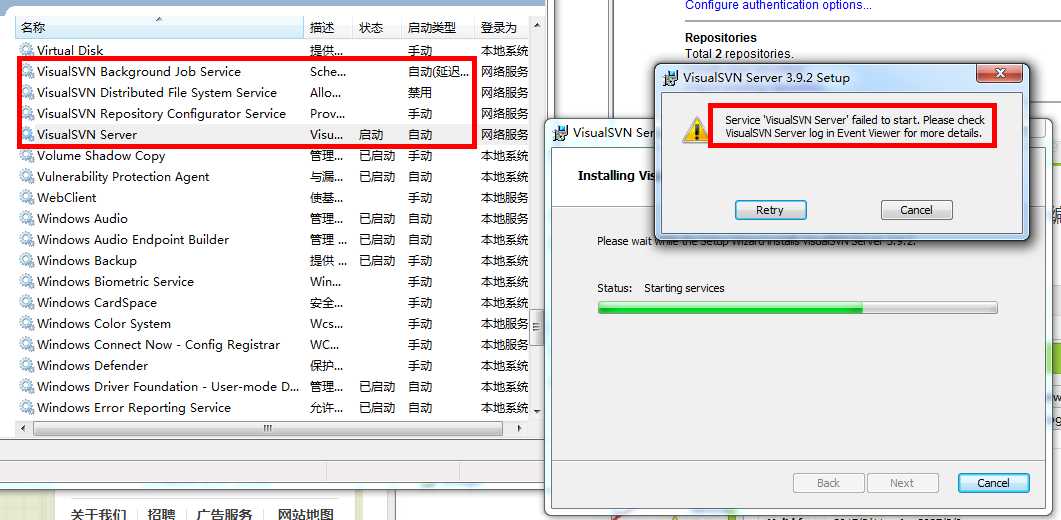Viewport: 1061px width, 520px height.
Task: Click the services list vertical scrollbar thumb
Action: click(x=537, y=328)
